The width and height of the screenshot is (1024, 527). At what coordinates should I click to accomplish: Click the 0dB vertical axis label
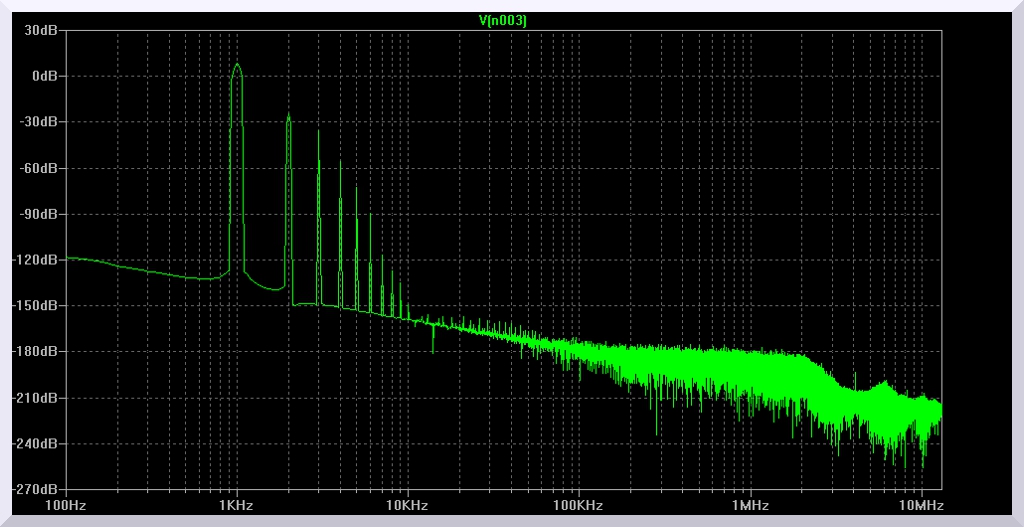pos(47,76)
